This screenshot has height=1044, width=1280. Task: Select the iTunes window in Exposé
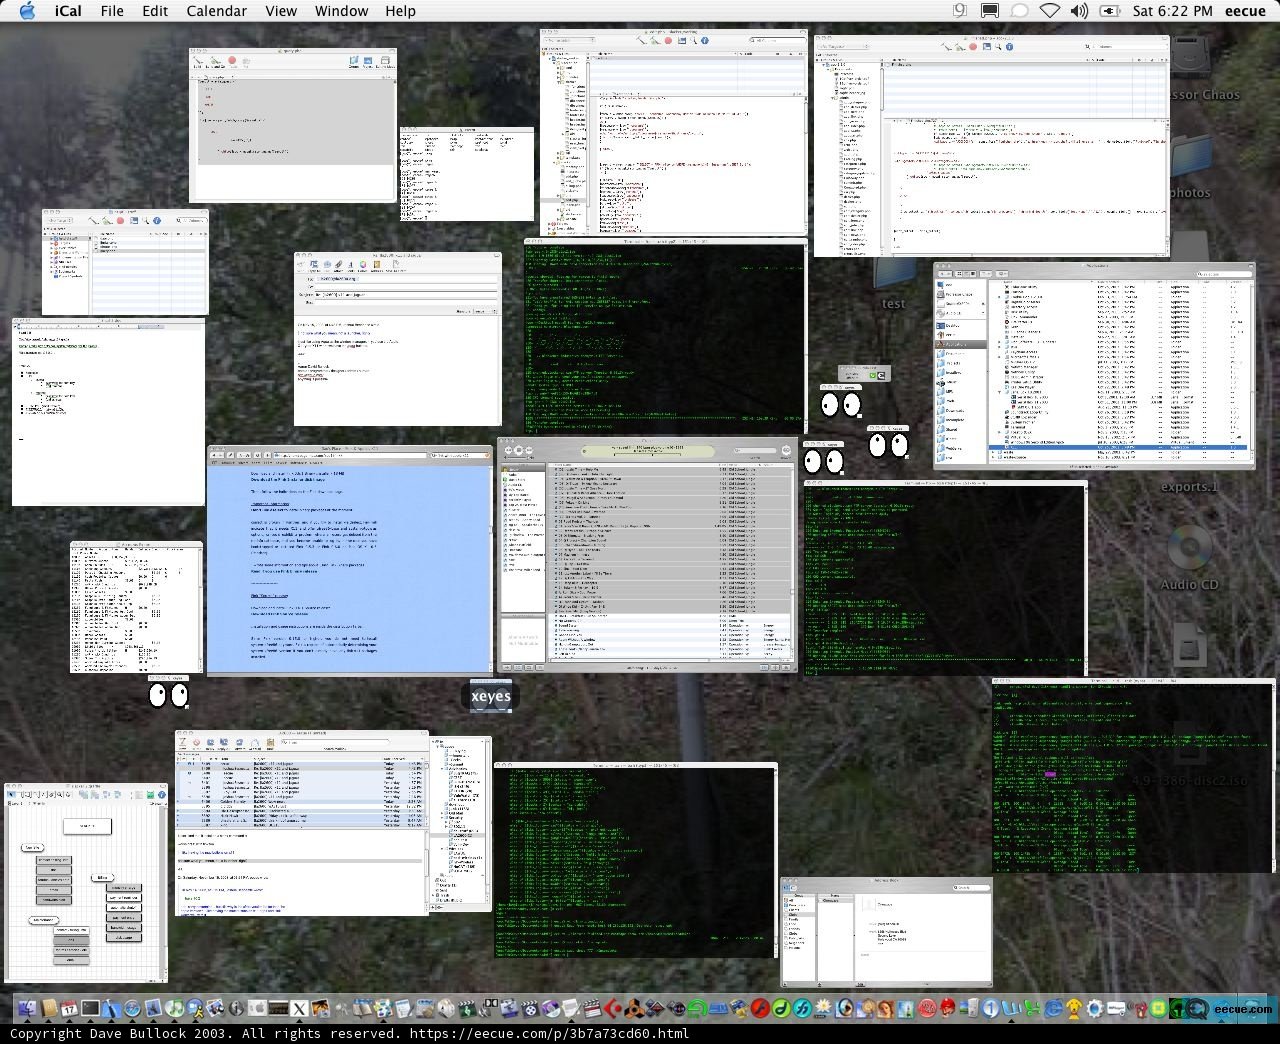(x=647, y=555)
